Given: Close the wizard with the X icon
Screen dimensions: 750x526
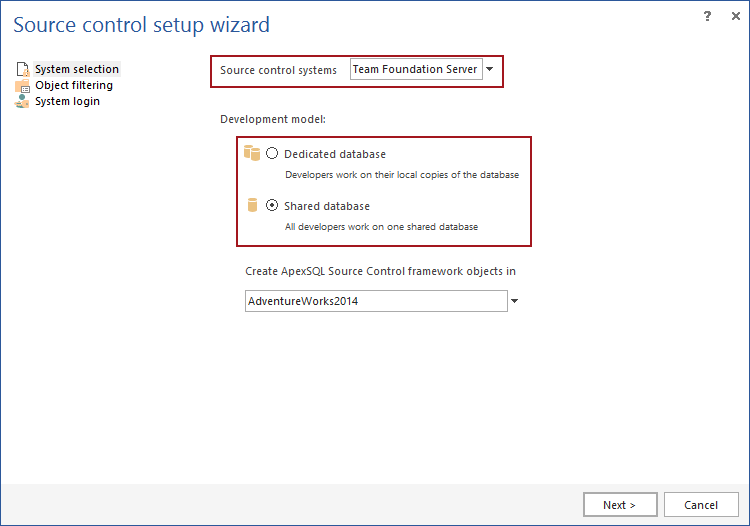Looking at the screenshot, I should pos(736,16).
